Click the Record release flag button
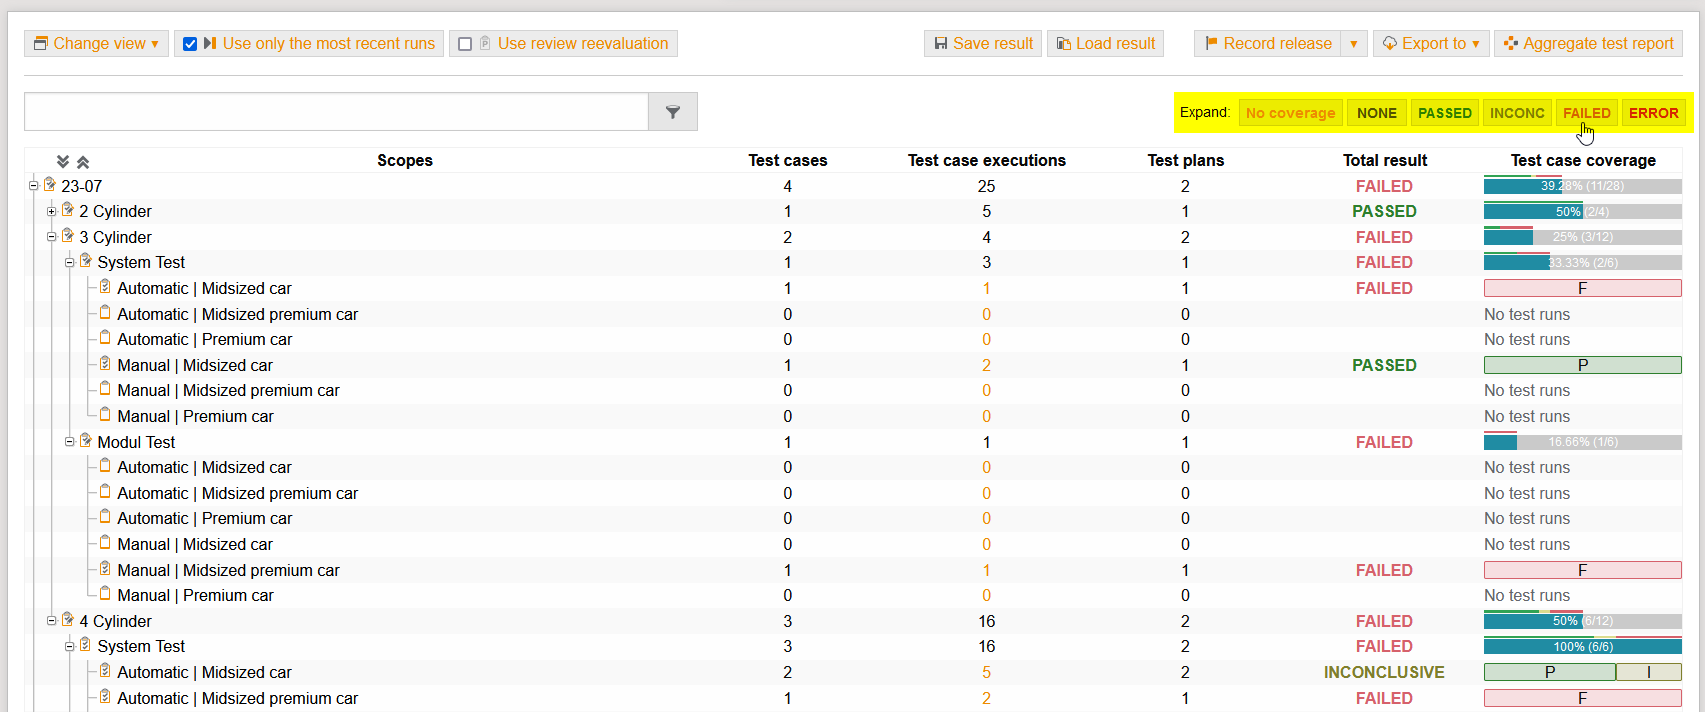The height and width of the screenshot is (712, 1705). pyautogui.click(x=1268, y=44)
